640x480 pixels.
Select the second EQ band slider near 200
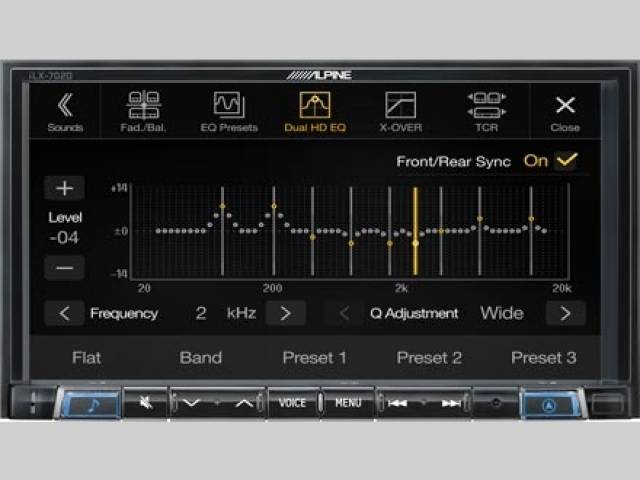(274, 231)
